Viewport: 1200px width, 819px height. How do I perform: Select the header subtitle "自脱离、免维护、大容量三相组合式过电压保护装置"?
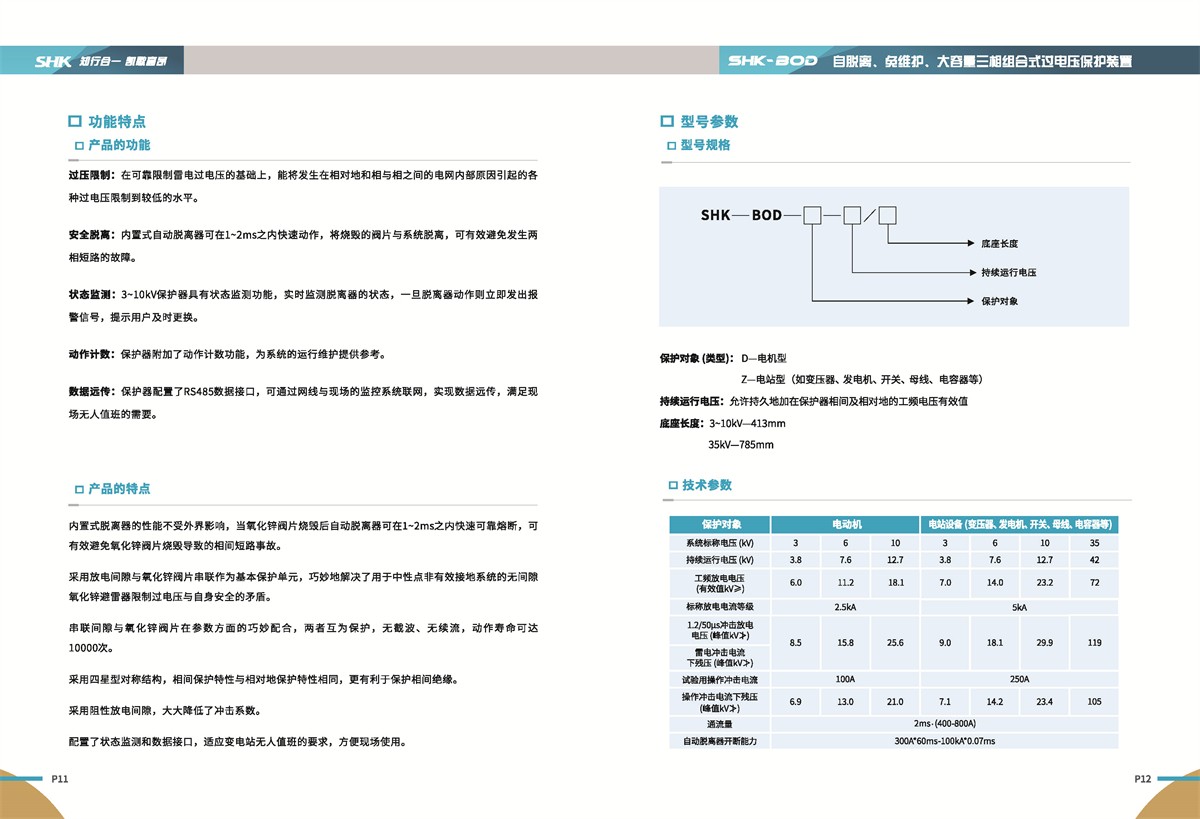tap(983, 61)
